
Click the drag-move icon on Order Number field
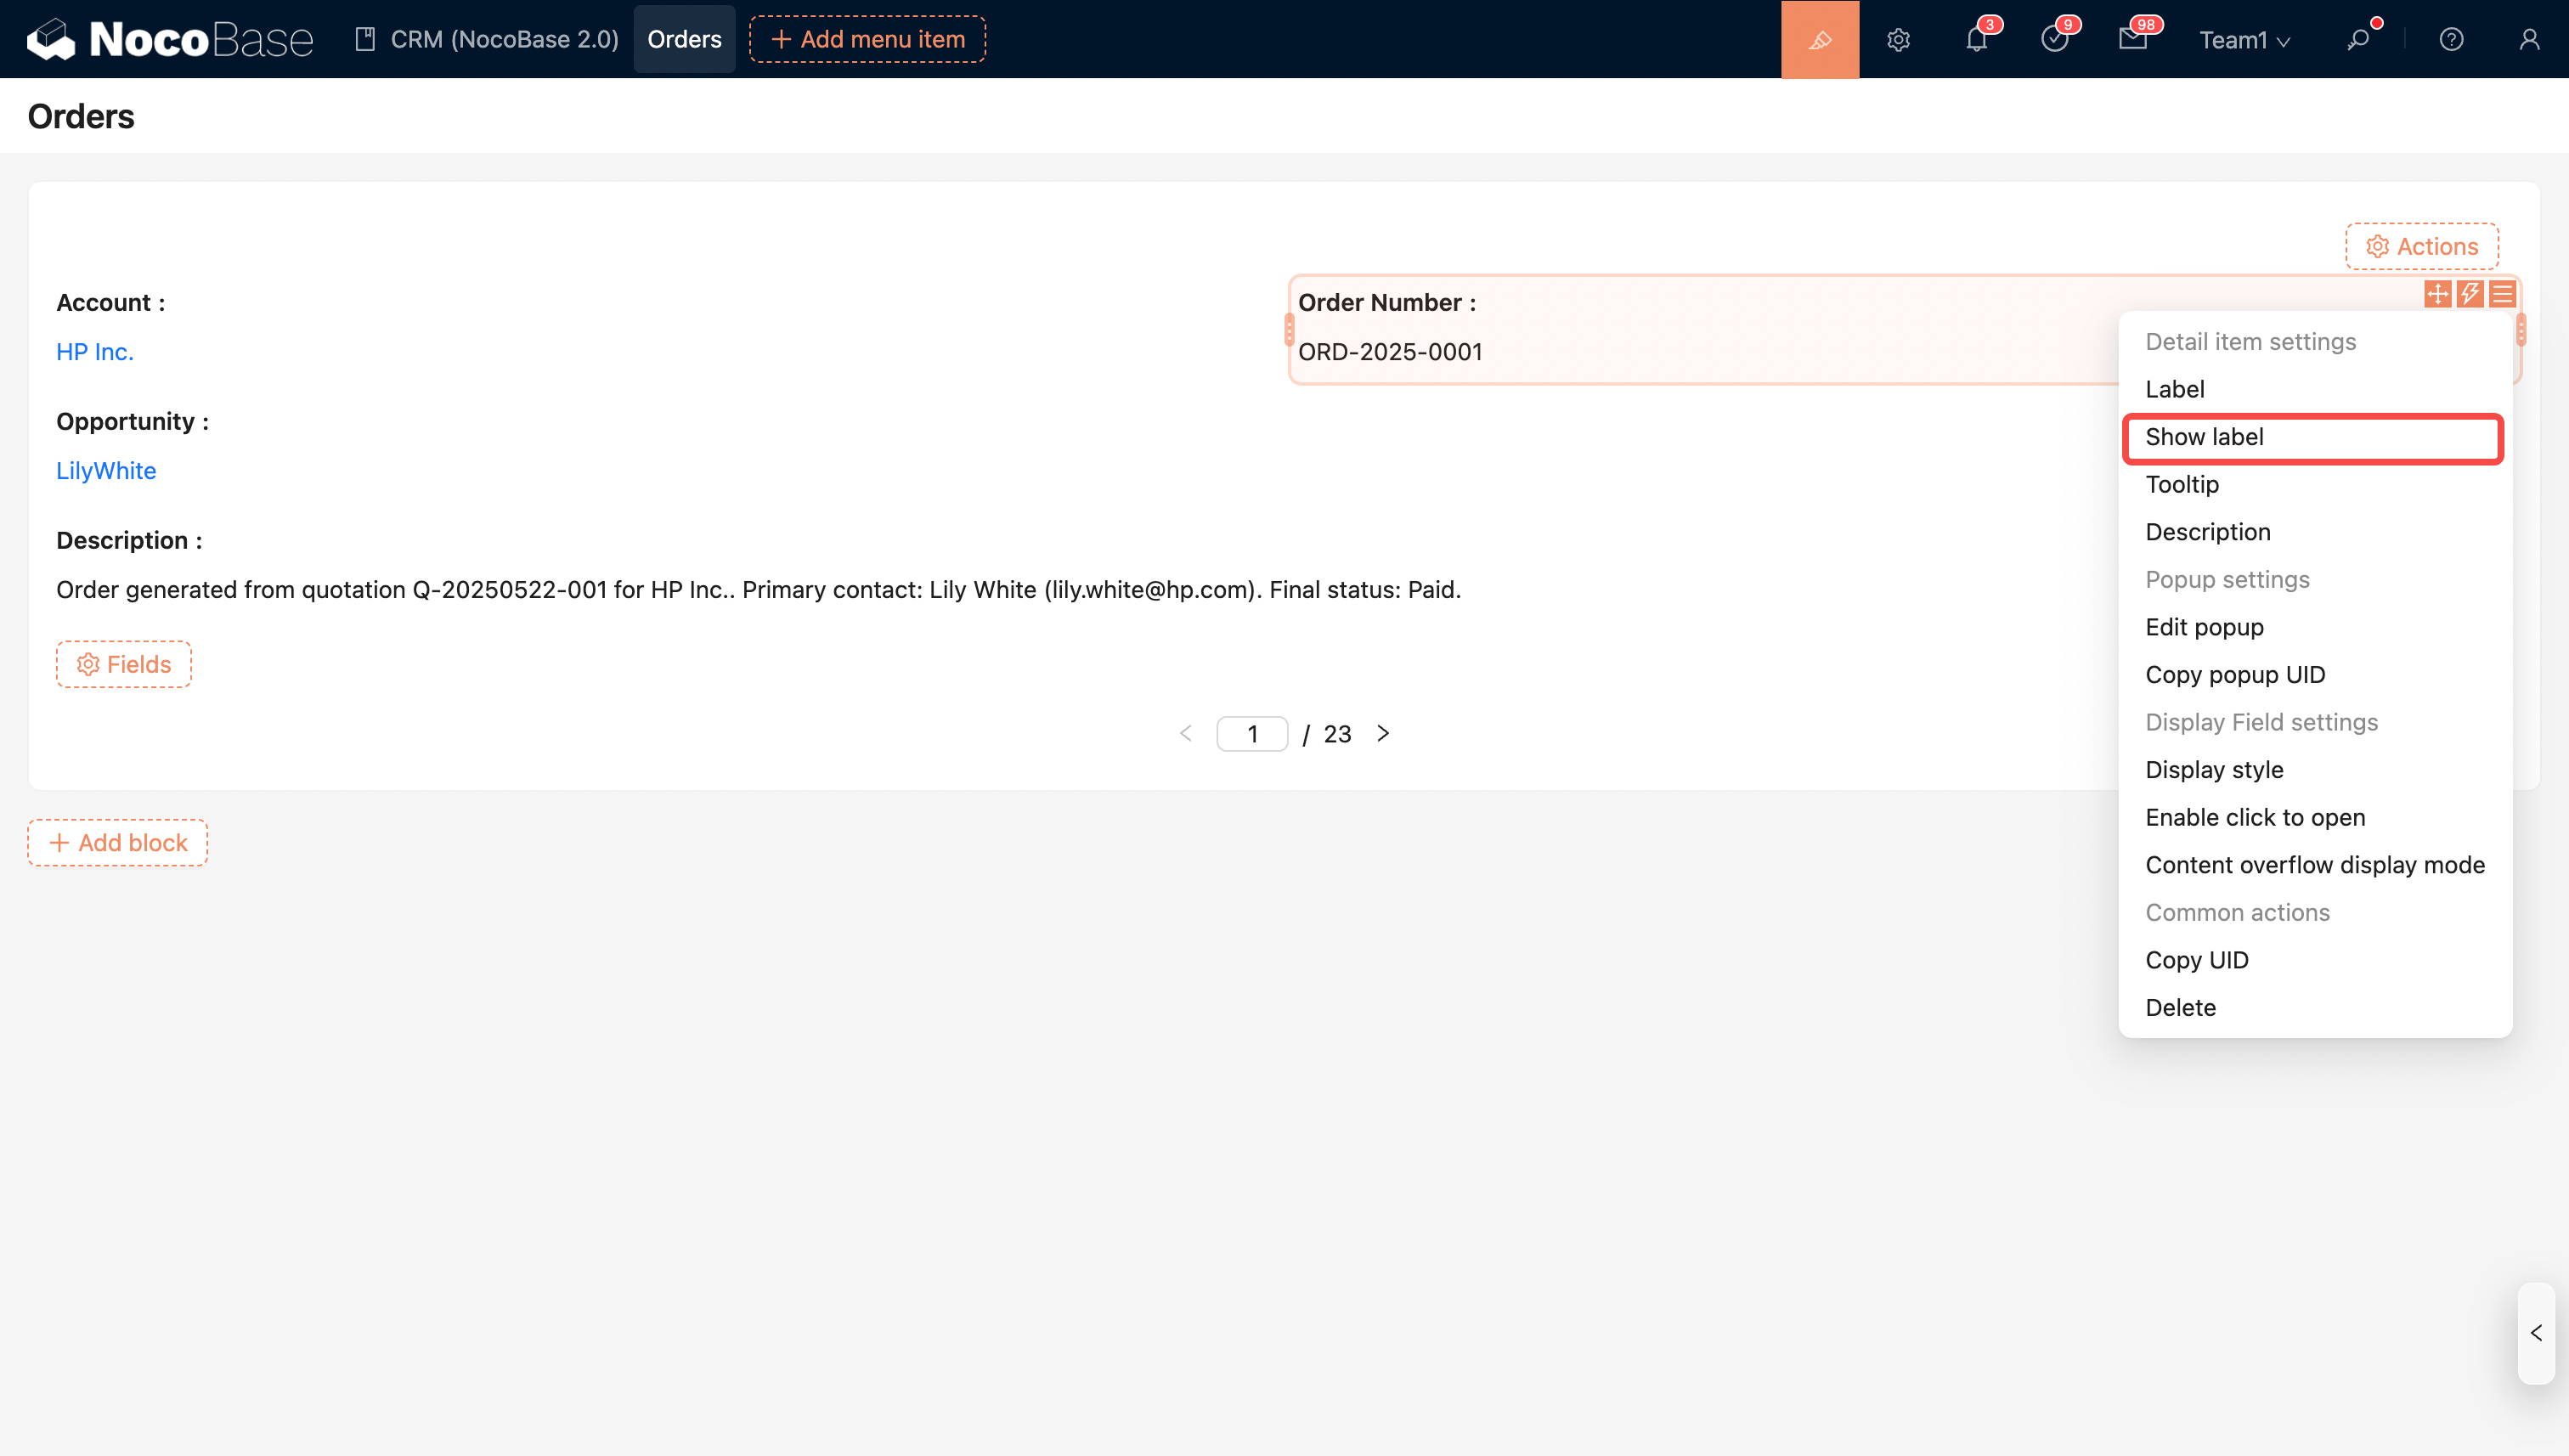[2437, 293]
